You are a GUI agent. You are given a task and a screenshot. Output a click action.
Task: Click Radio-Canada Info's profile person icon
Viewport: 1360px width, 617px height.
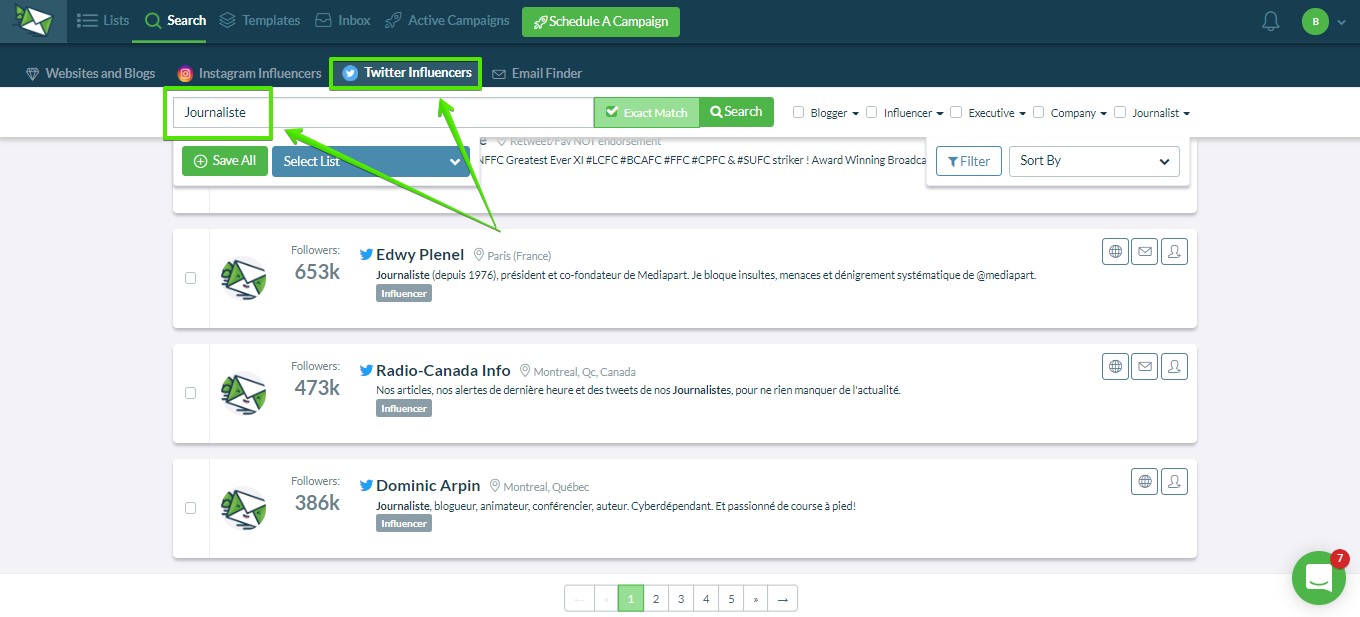click(1175, 367)
